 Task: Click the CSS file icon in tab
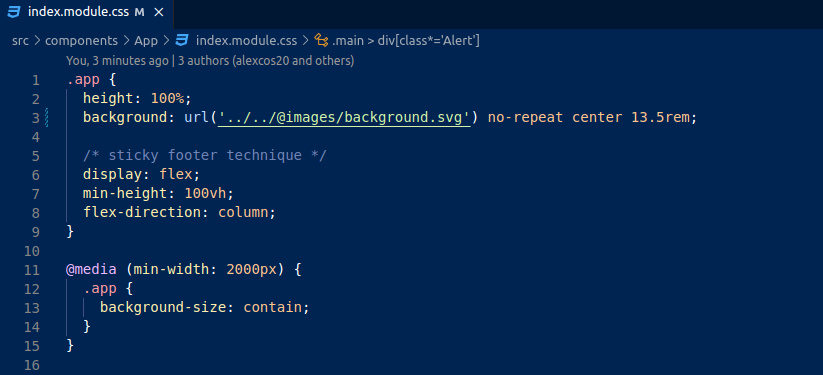point(14,12)
